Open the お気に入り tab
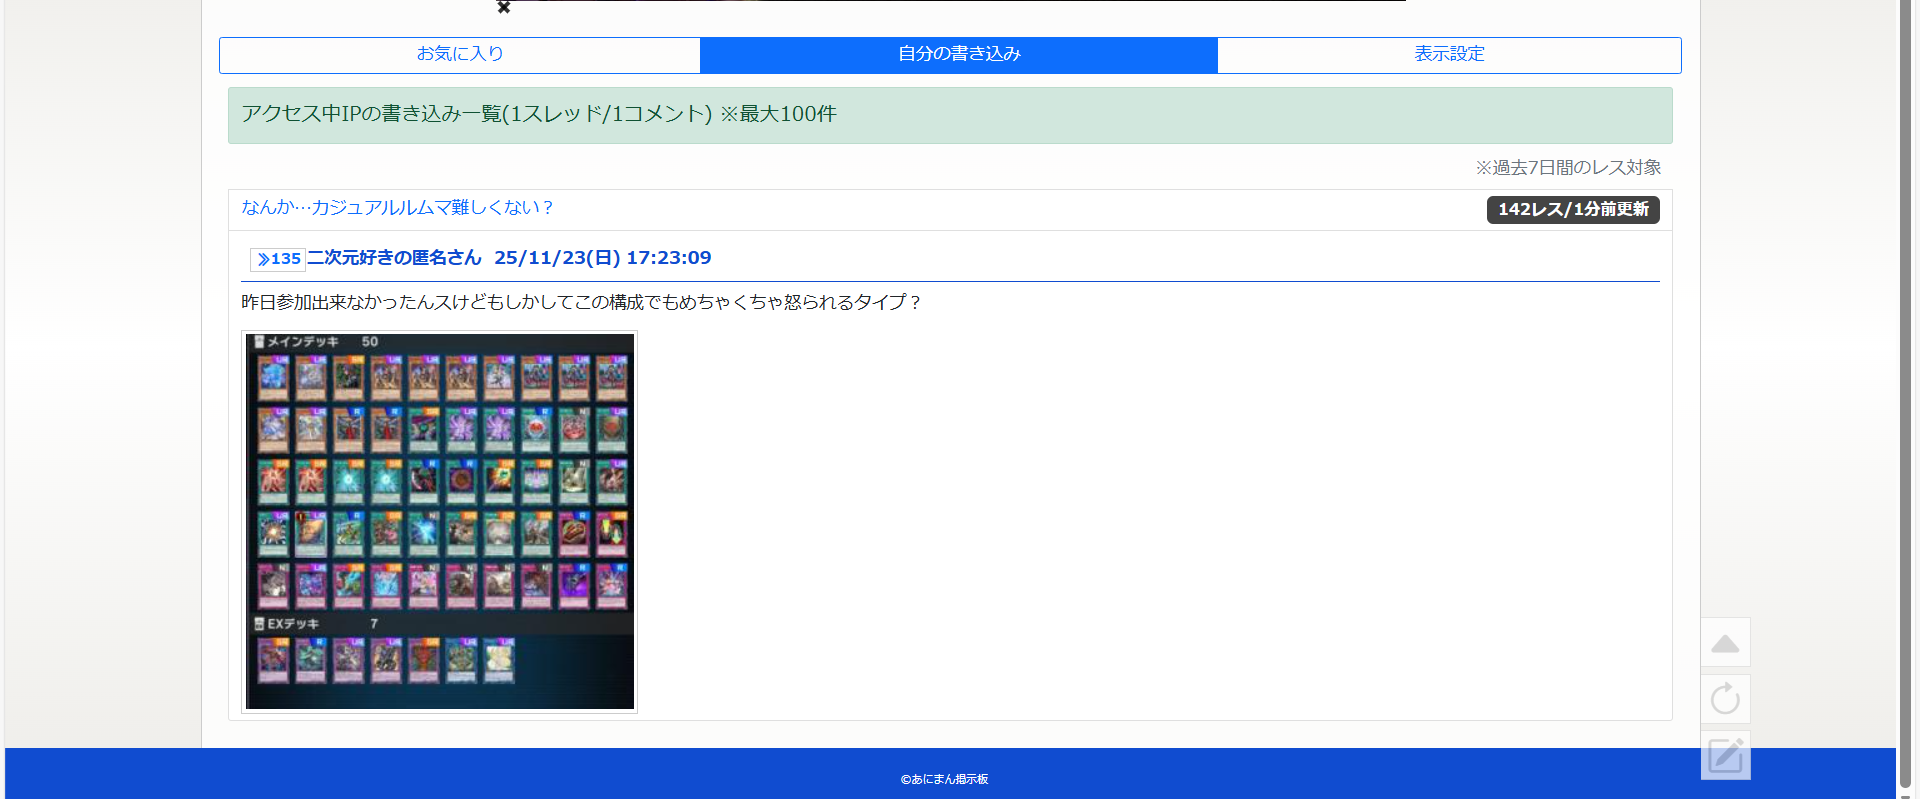This screenshot has width=1920, height=799. (x=460, y=55)
